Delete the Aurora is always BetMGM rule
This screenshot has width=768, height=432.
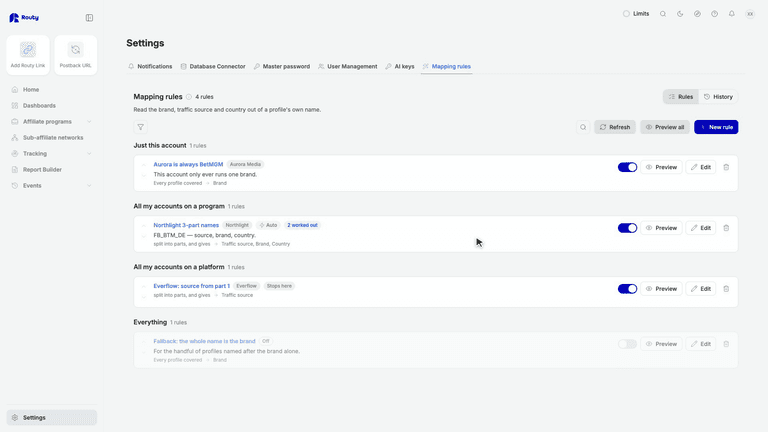tap(726, 167)
